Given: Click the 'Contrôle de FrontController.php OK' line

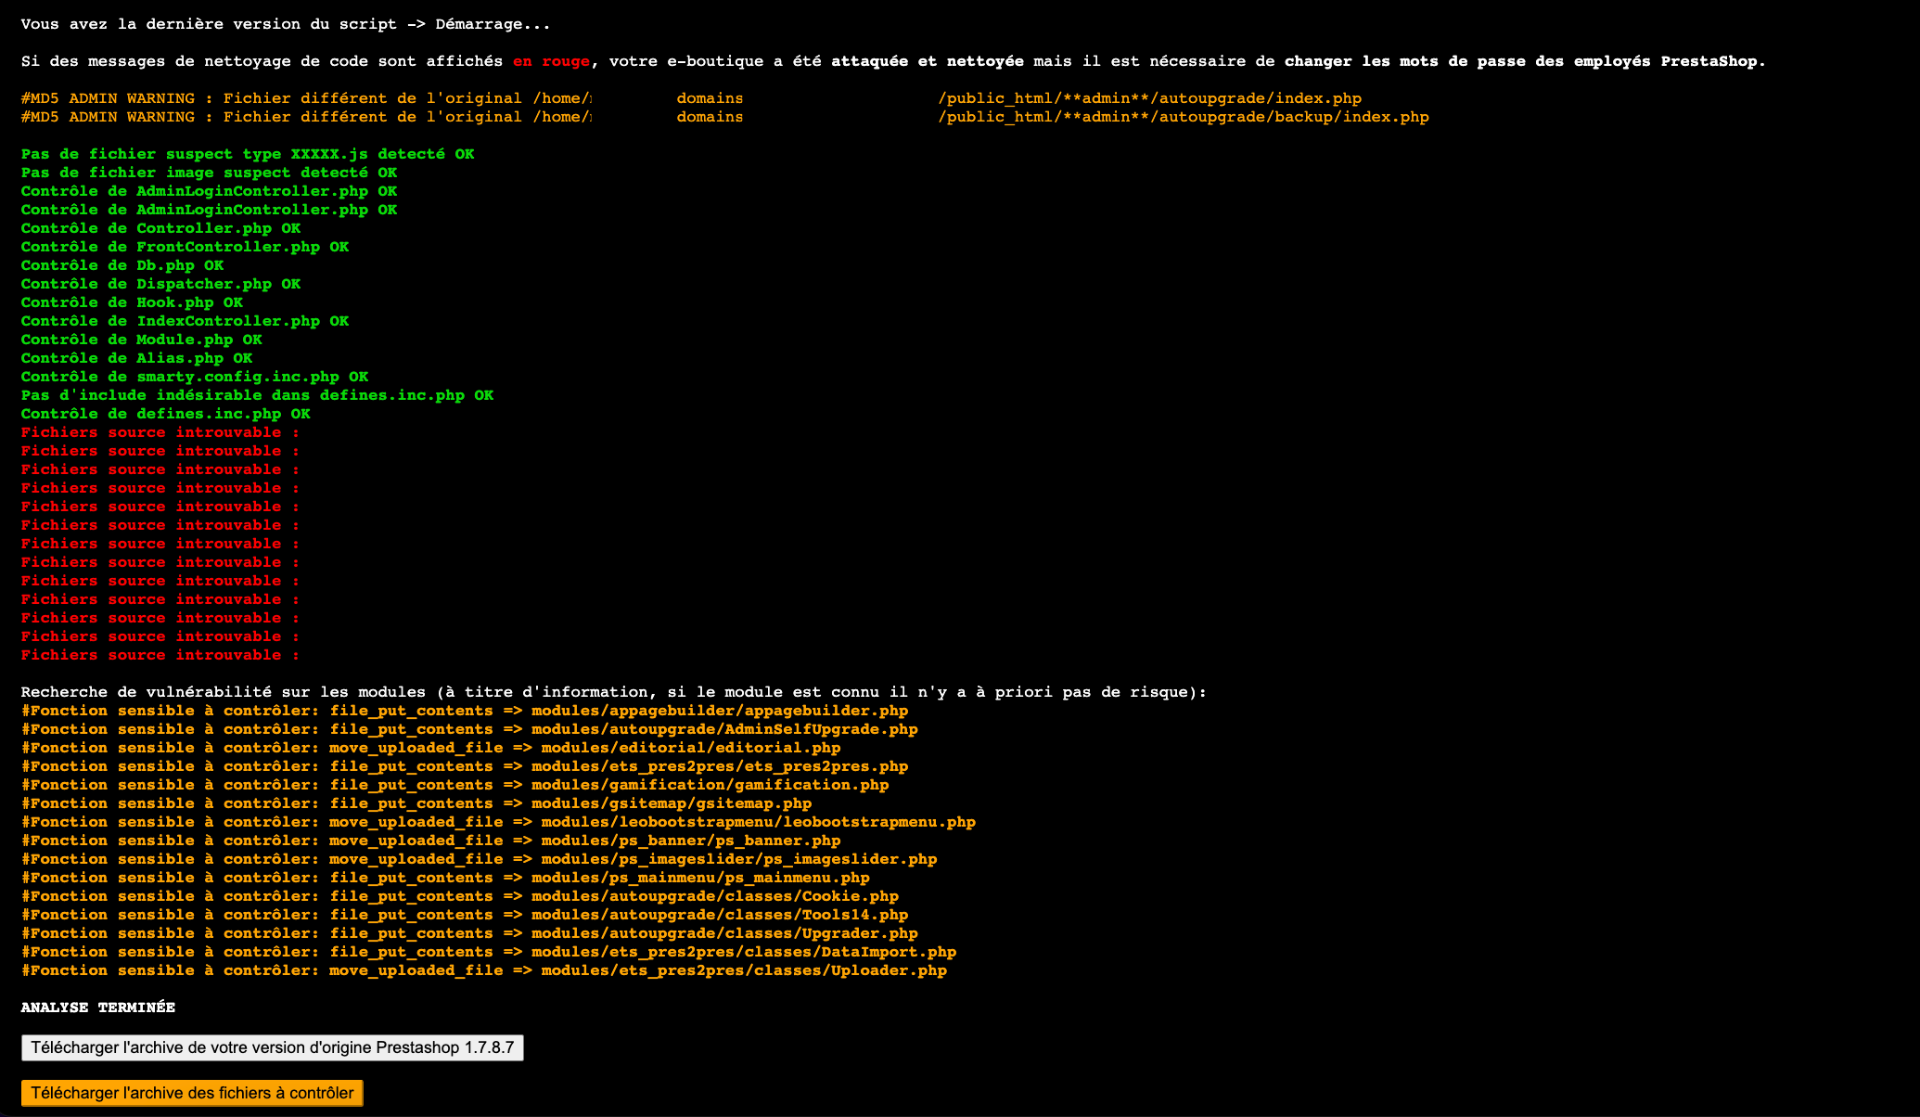Looking at the screenshot, I should [185, 247].
